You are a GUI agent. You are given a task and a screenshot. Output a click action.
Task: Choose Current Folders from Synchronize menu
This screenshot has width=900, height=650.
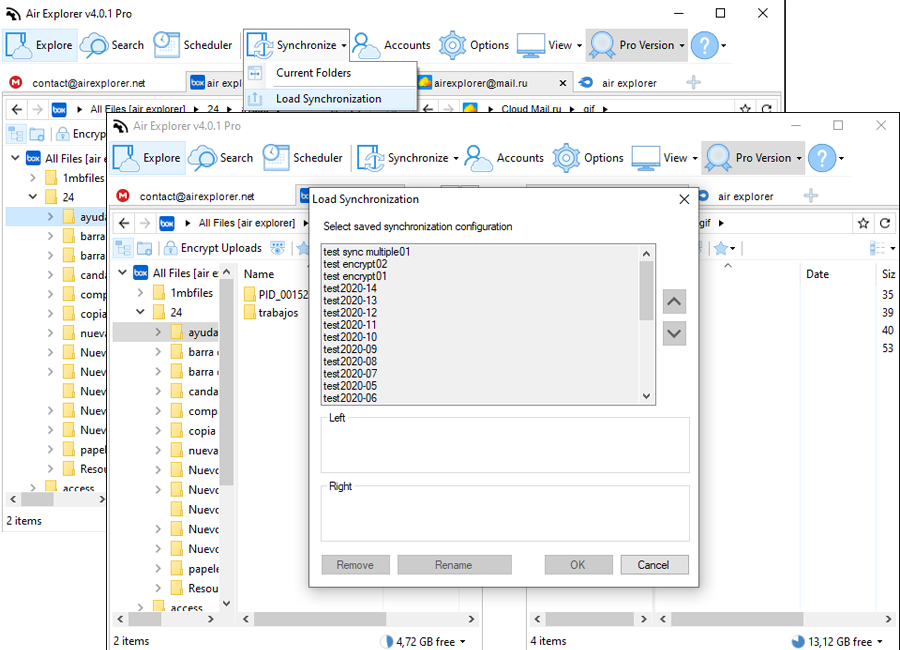click(x=330, y=73)
